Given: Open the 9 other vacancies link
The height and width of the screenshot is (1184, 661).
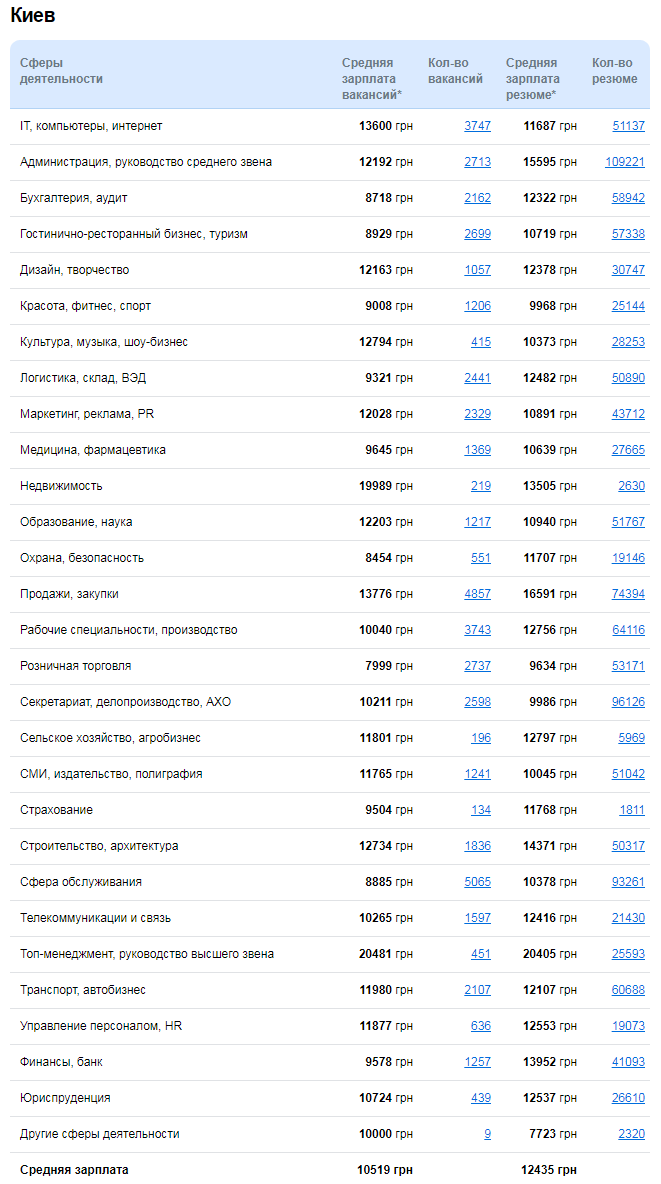Looking at the screenshot, I should click(x=487, y=1134).
